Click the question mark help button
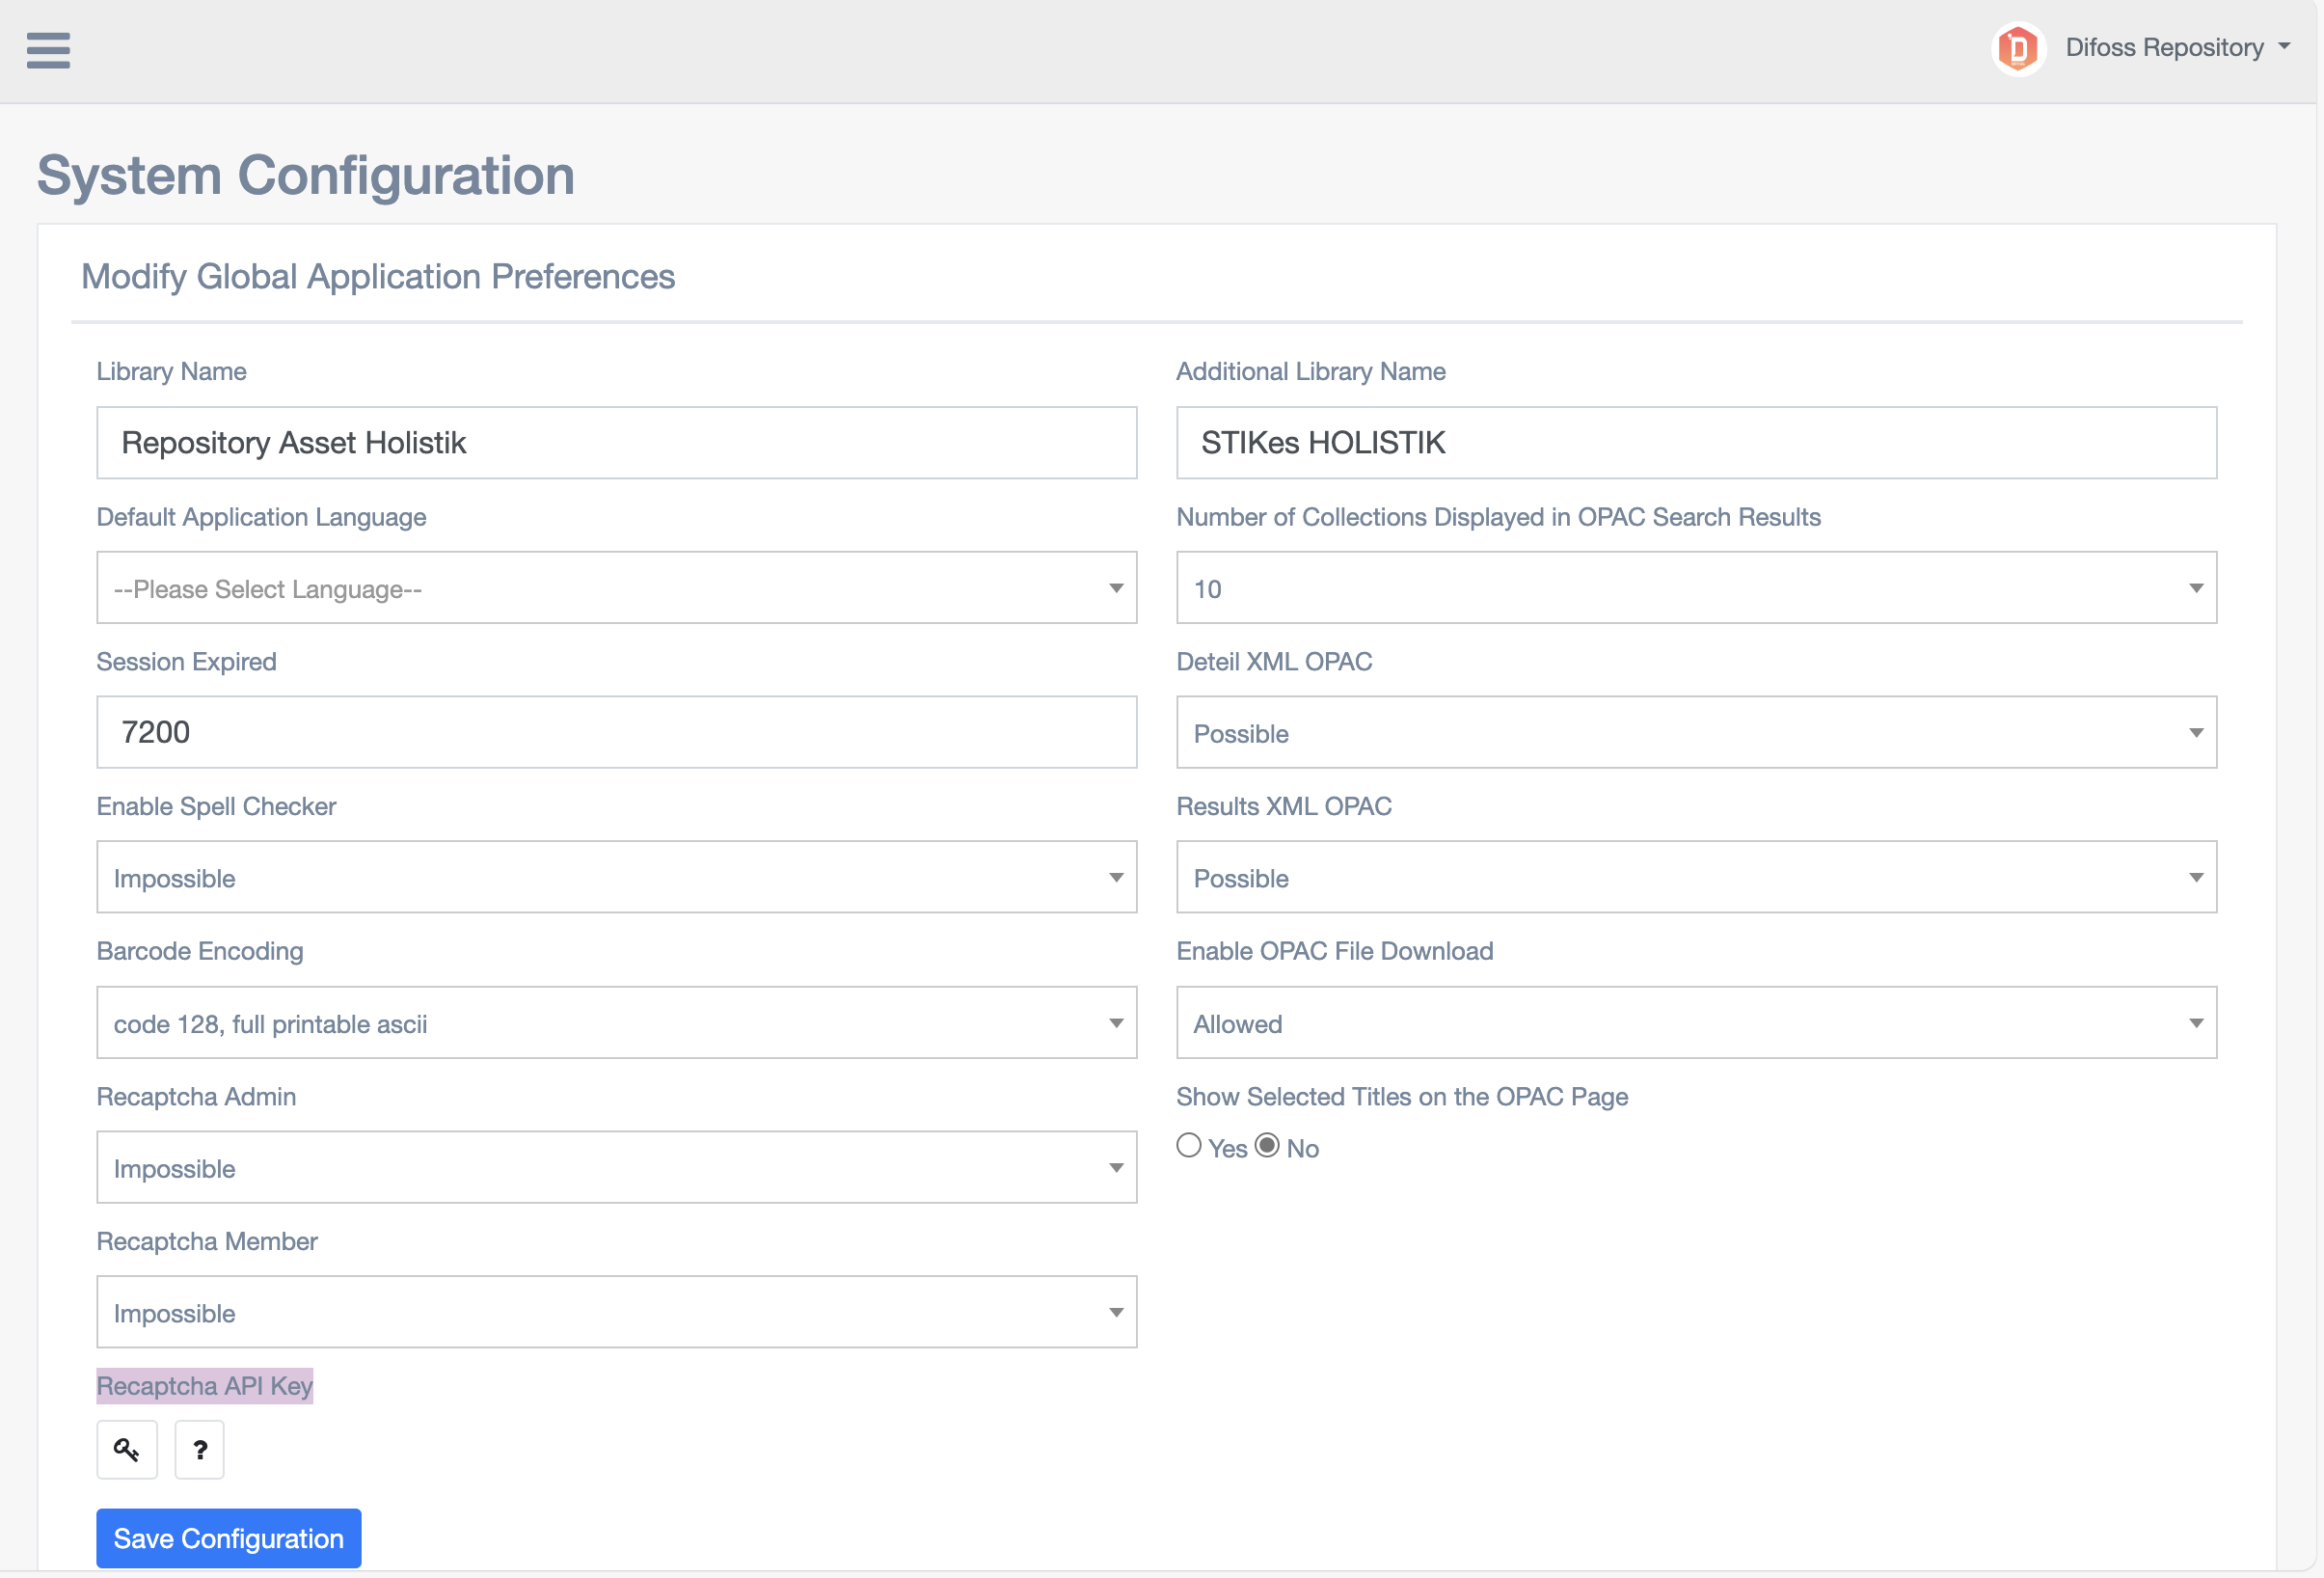Screen dimensions: 2324x1578 (x=200, y=1449)
